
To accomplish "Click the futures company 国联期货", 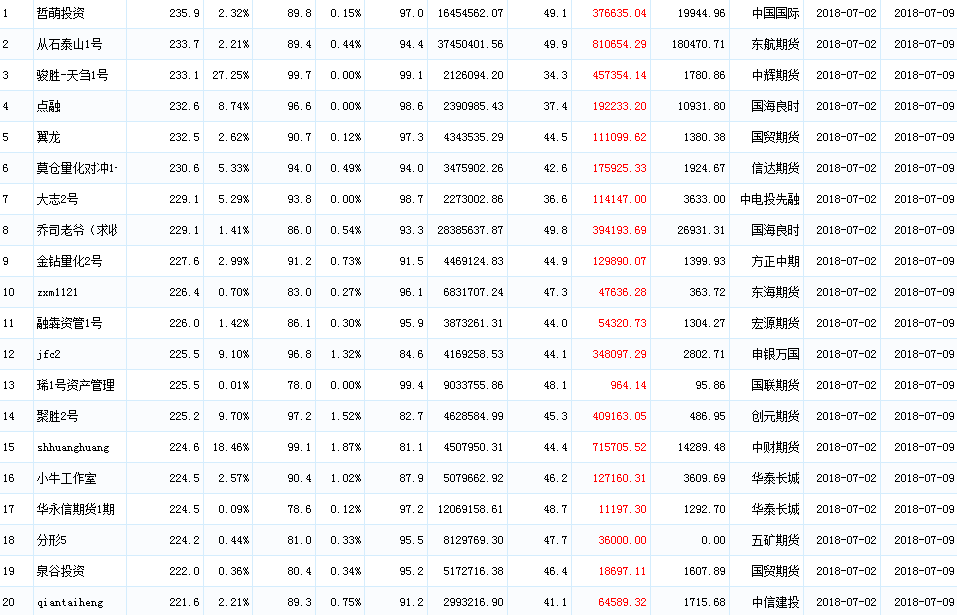I will coord(775,385).
